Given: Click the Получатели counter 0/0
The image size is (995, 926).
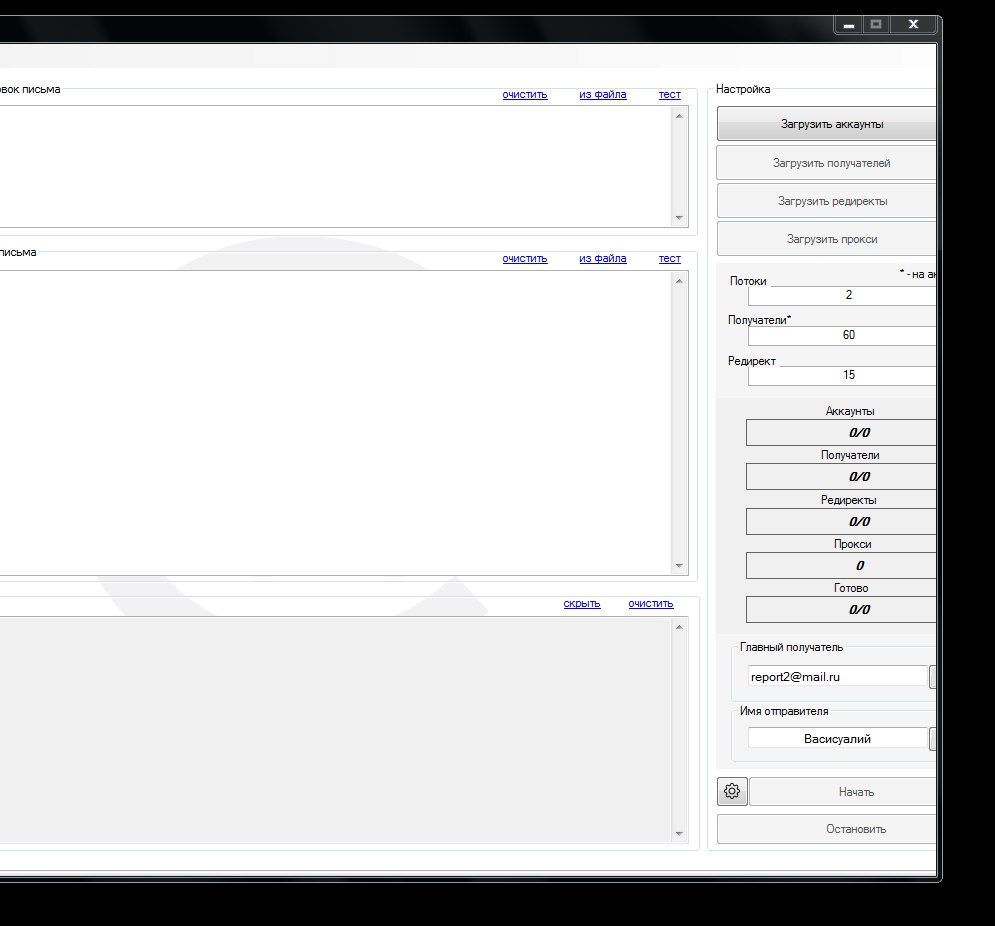Looking at the screenshot, I should pyautogui.click(x=841, y=476).
